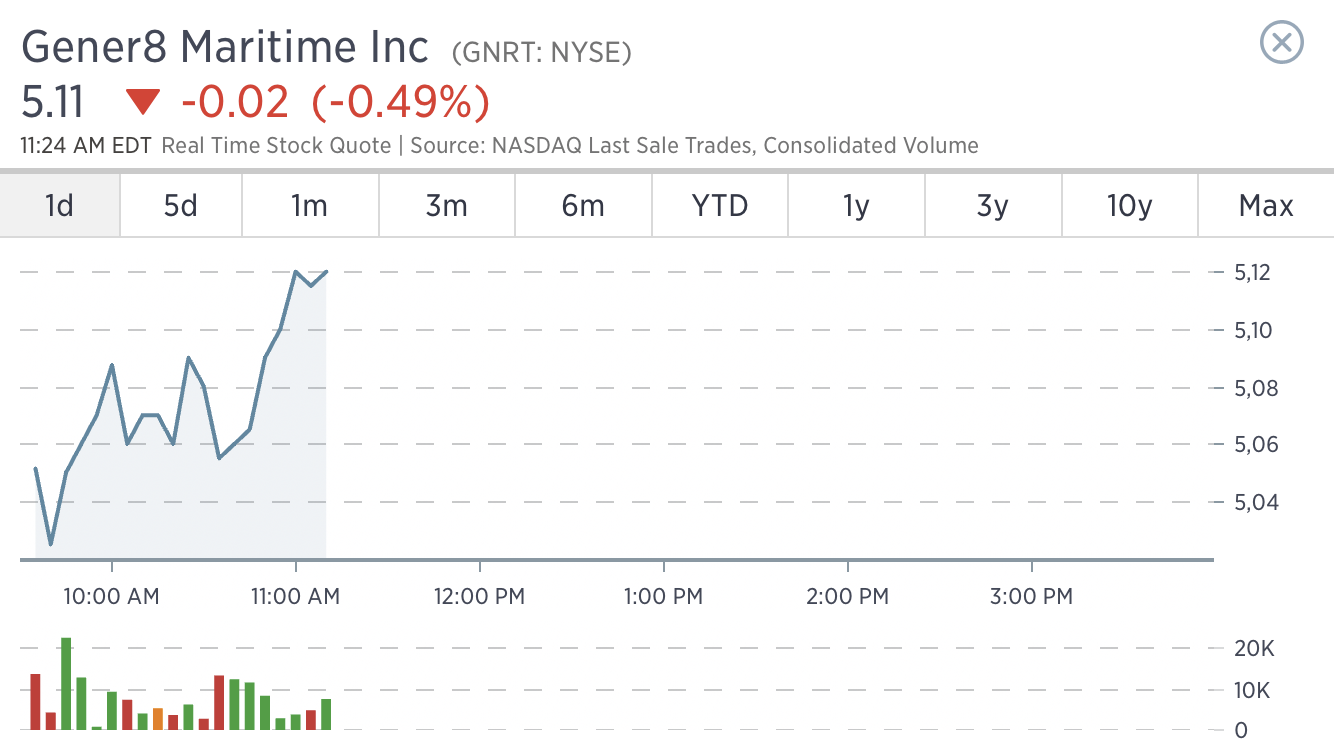Click the tallest green volume bar
Viewport: 1334px width, 750px height.
pyautogui.click(x=66, y=683)
